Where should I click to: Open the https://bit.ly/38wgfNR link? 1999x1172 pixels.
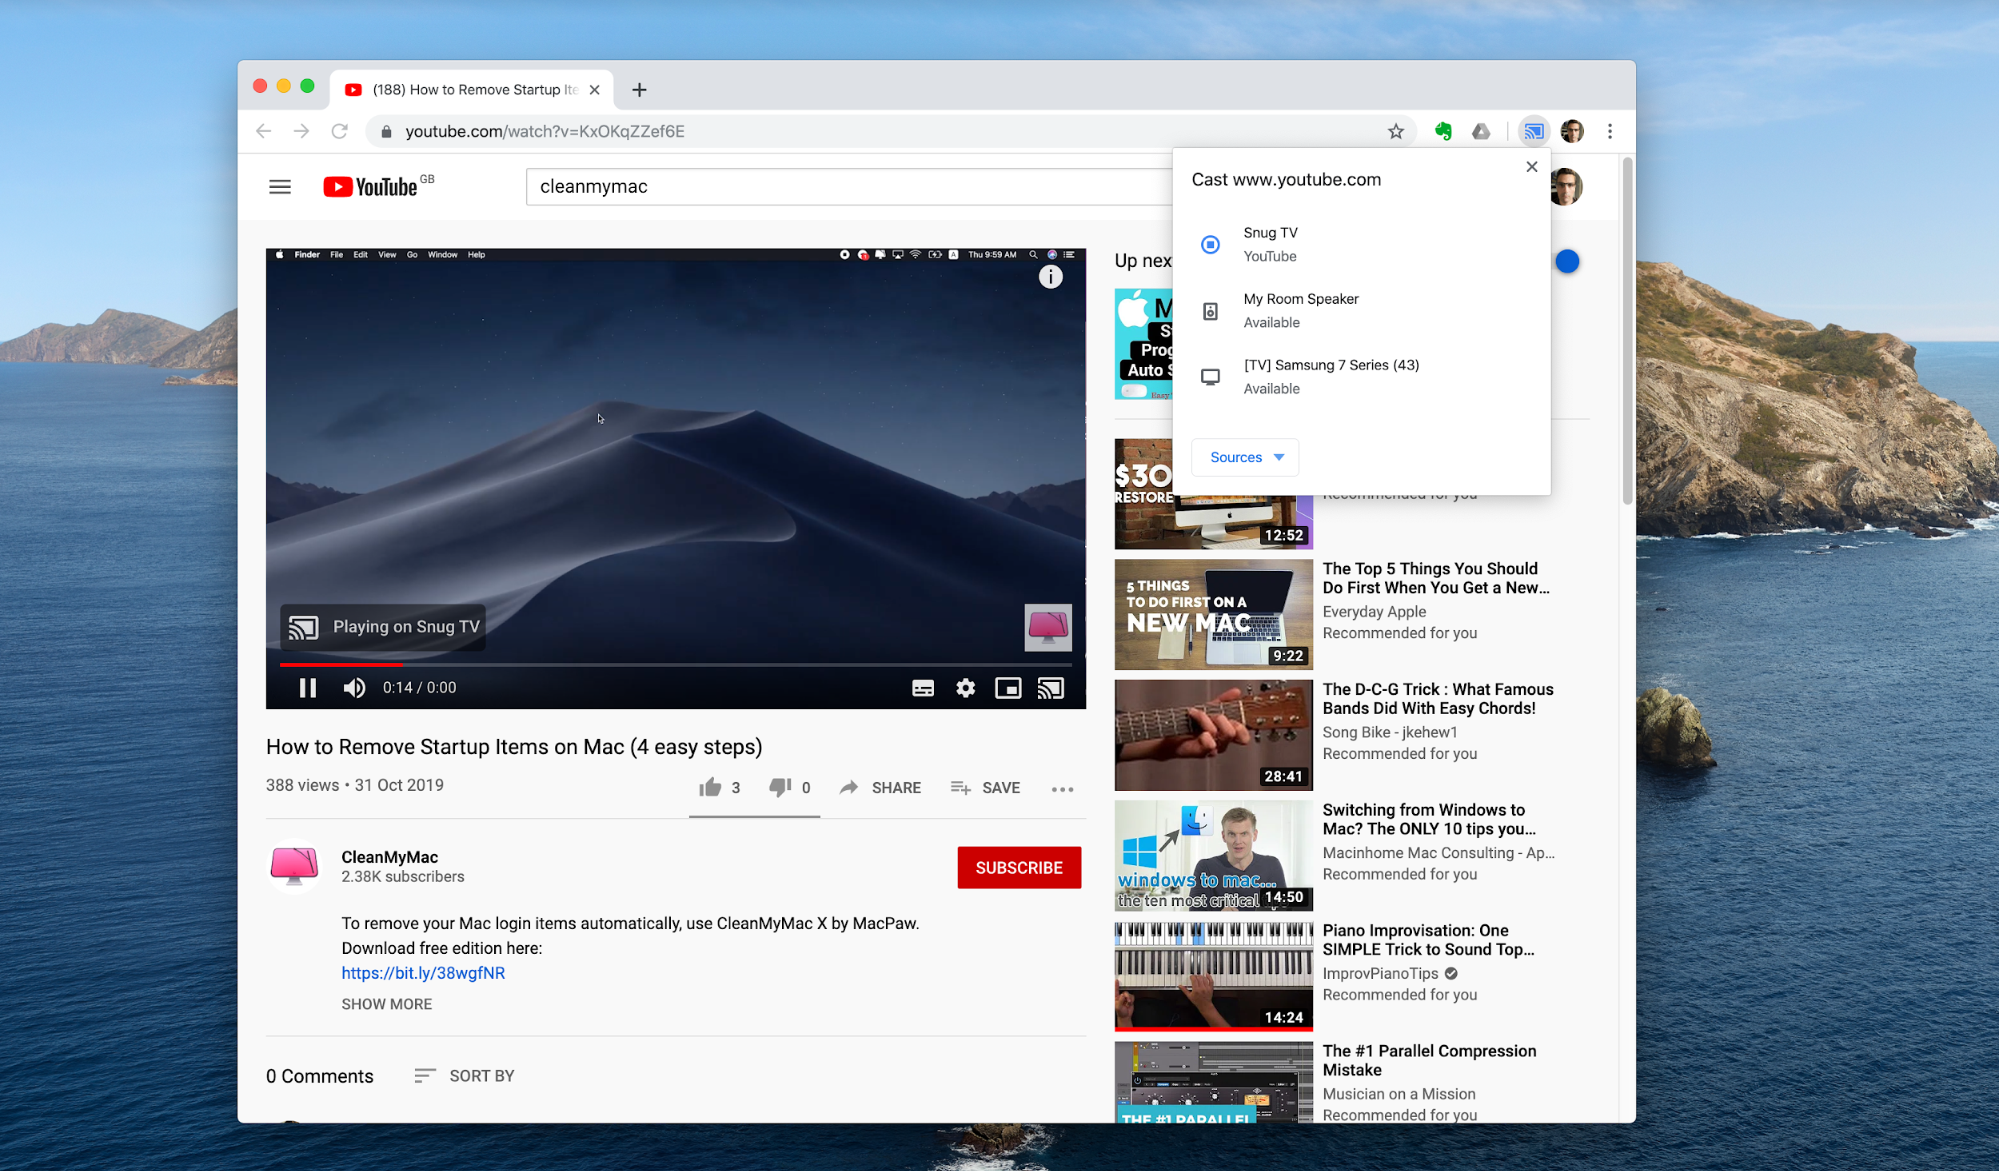pyautogui.click(x=424, y=974)
